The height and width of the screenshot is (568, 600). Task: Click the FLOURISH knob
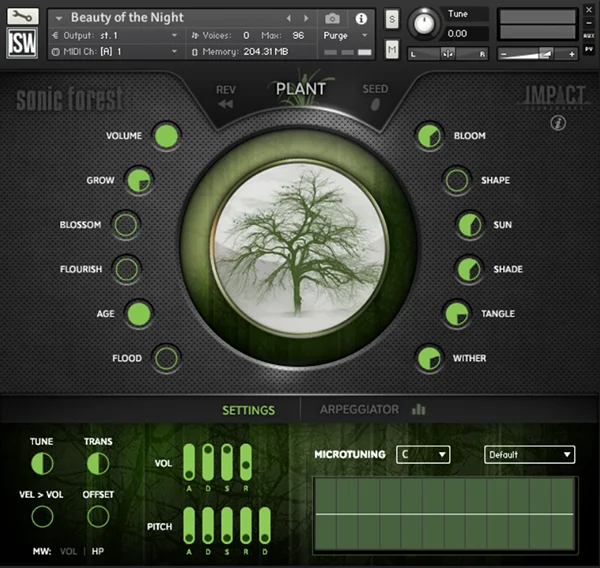(126, 269)
